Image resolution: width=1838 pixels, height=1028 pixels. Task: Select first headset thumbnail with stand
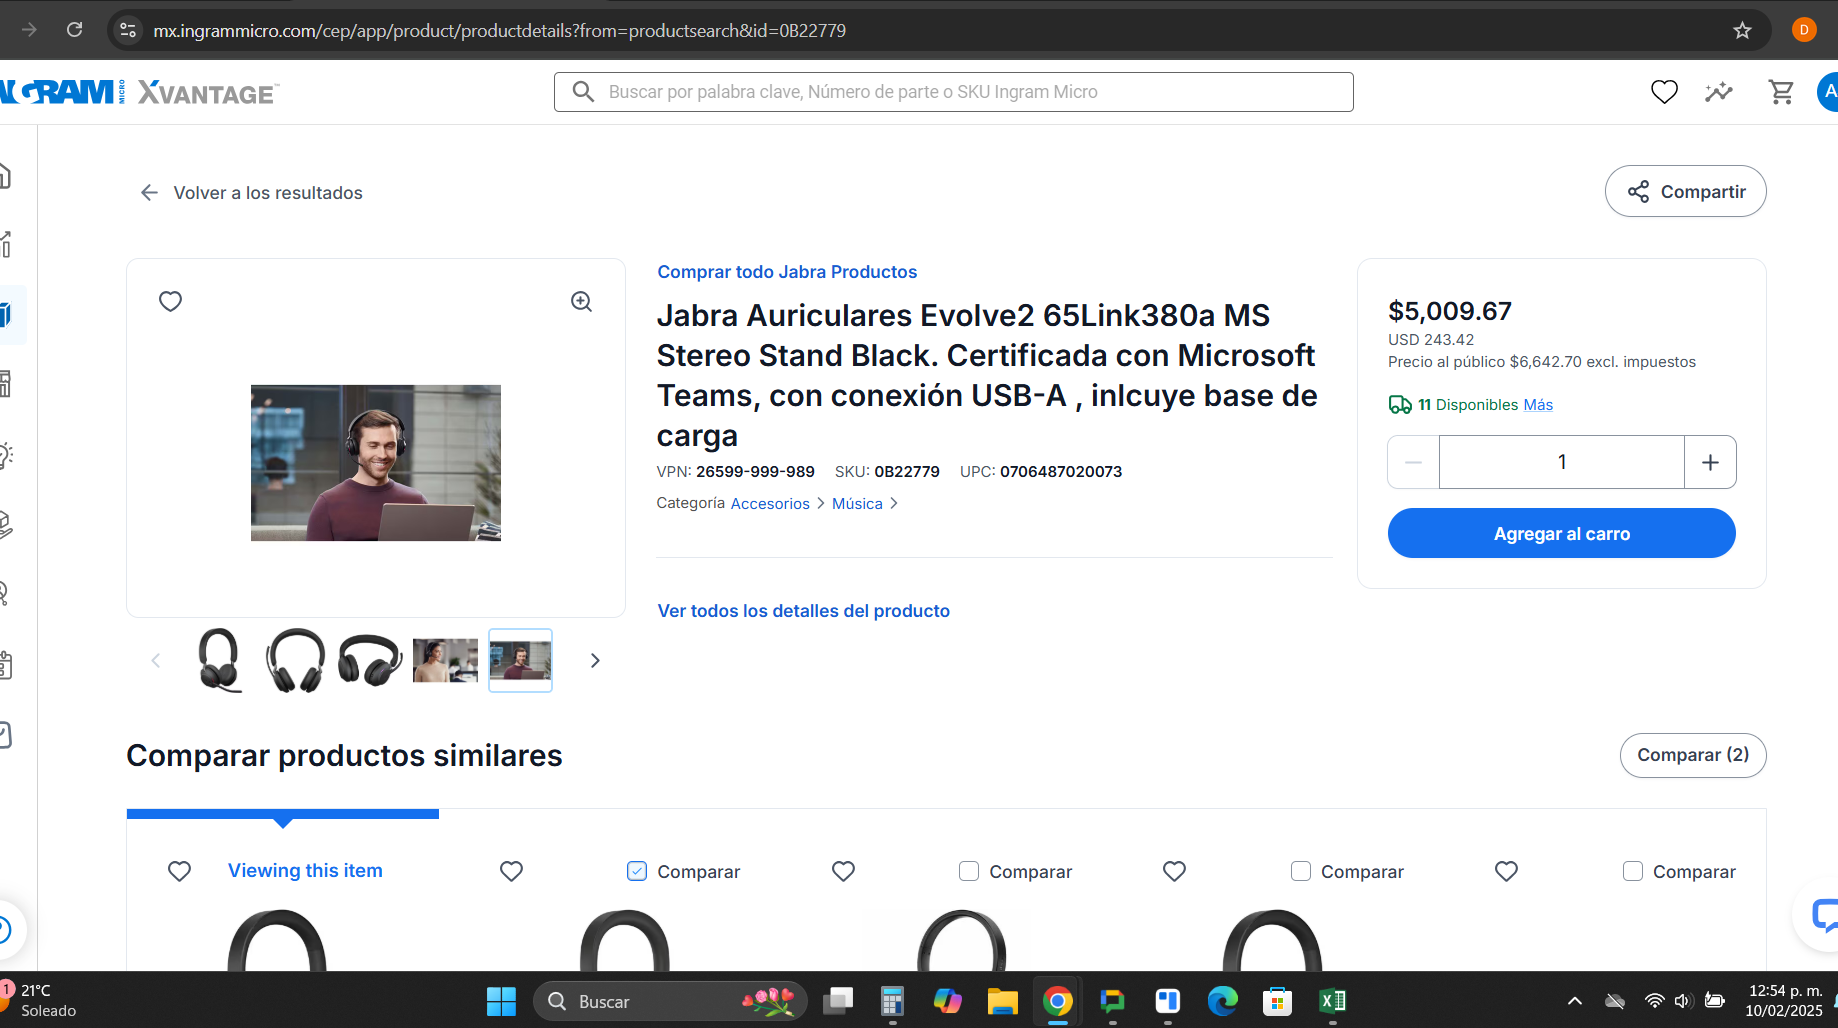pyautogui.click(x=220, y=660)
